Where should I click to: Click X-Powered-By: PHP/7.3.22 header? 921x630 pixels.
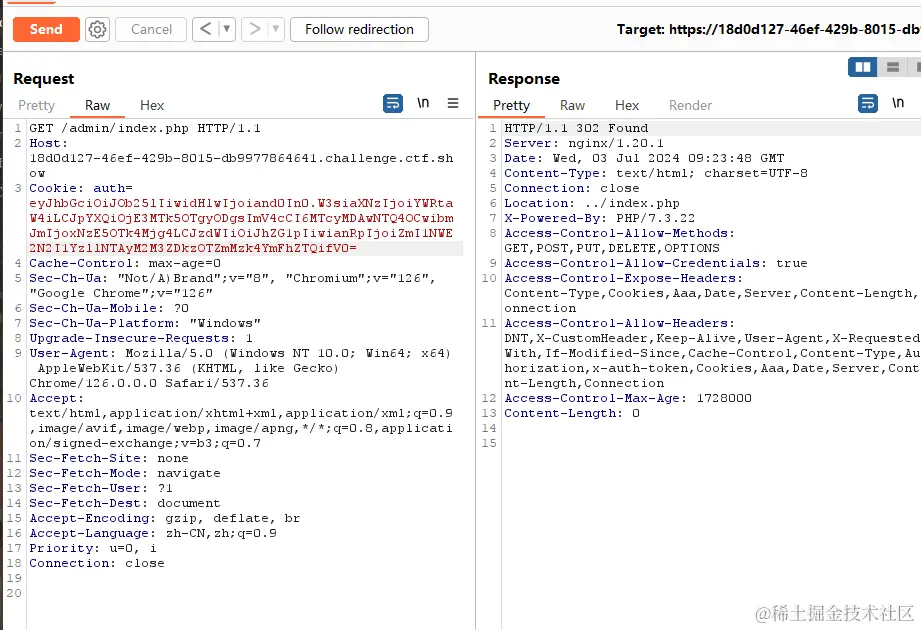(x=600, y=218)
